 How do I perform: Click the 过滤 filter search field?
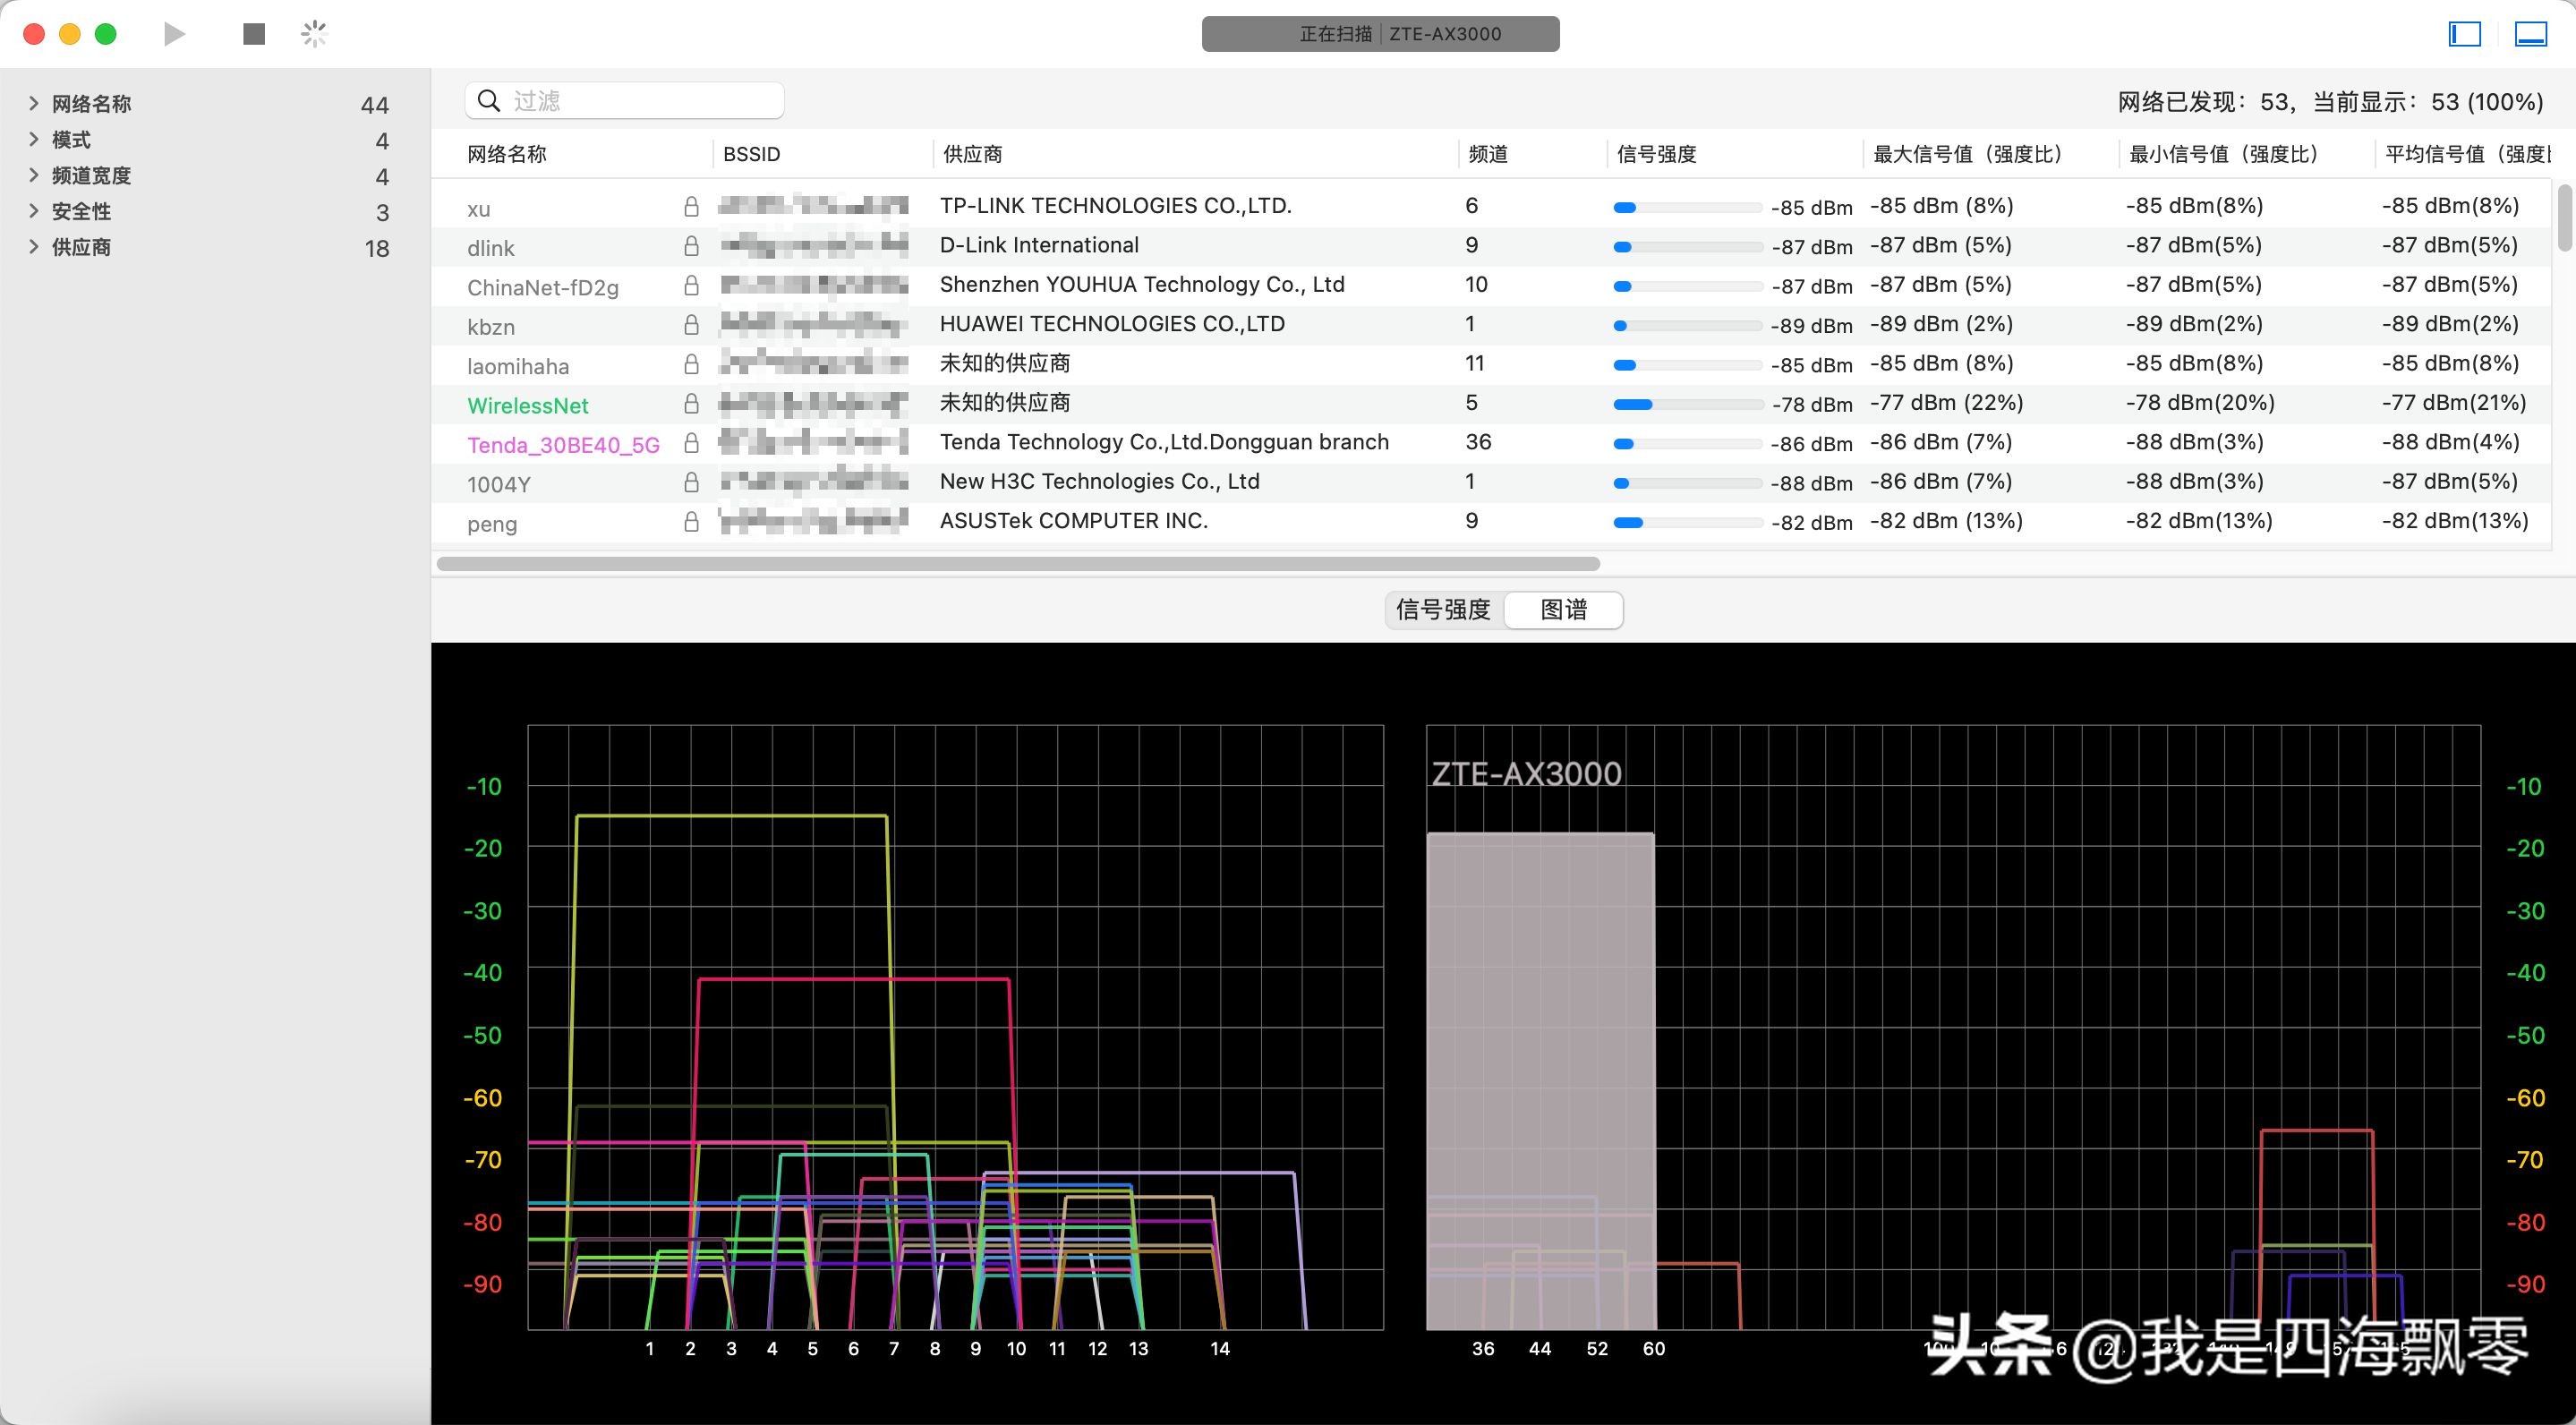tap(624, 100)
